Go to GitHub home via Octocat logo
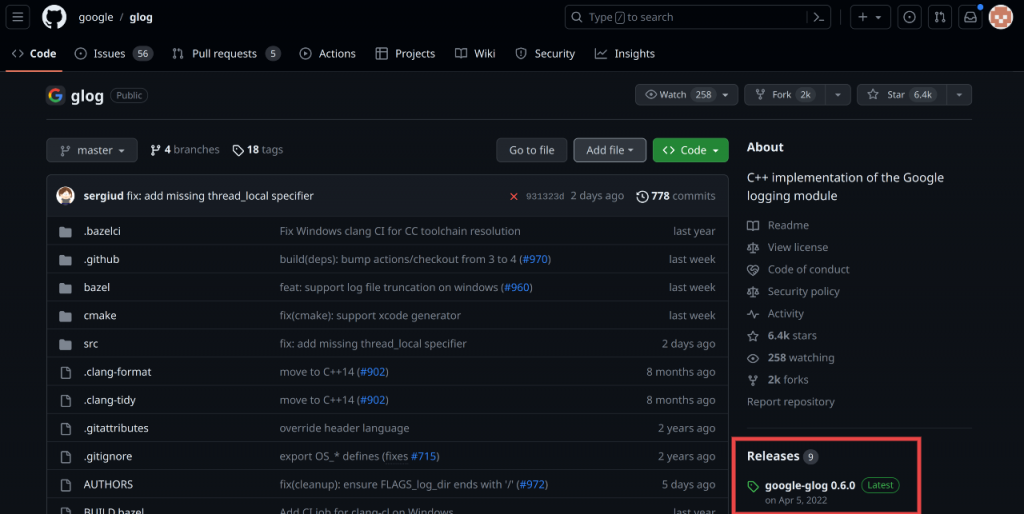Image resolution: width=1024 pixels, height=514 pixels. pyautogui.click(x=54, y=17)
